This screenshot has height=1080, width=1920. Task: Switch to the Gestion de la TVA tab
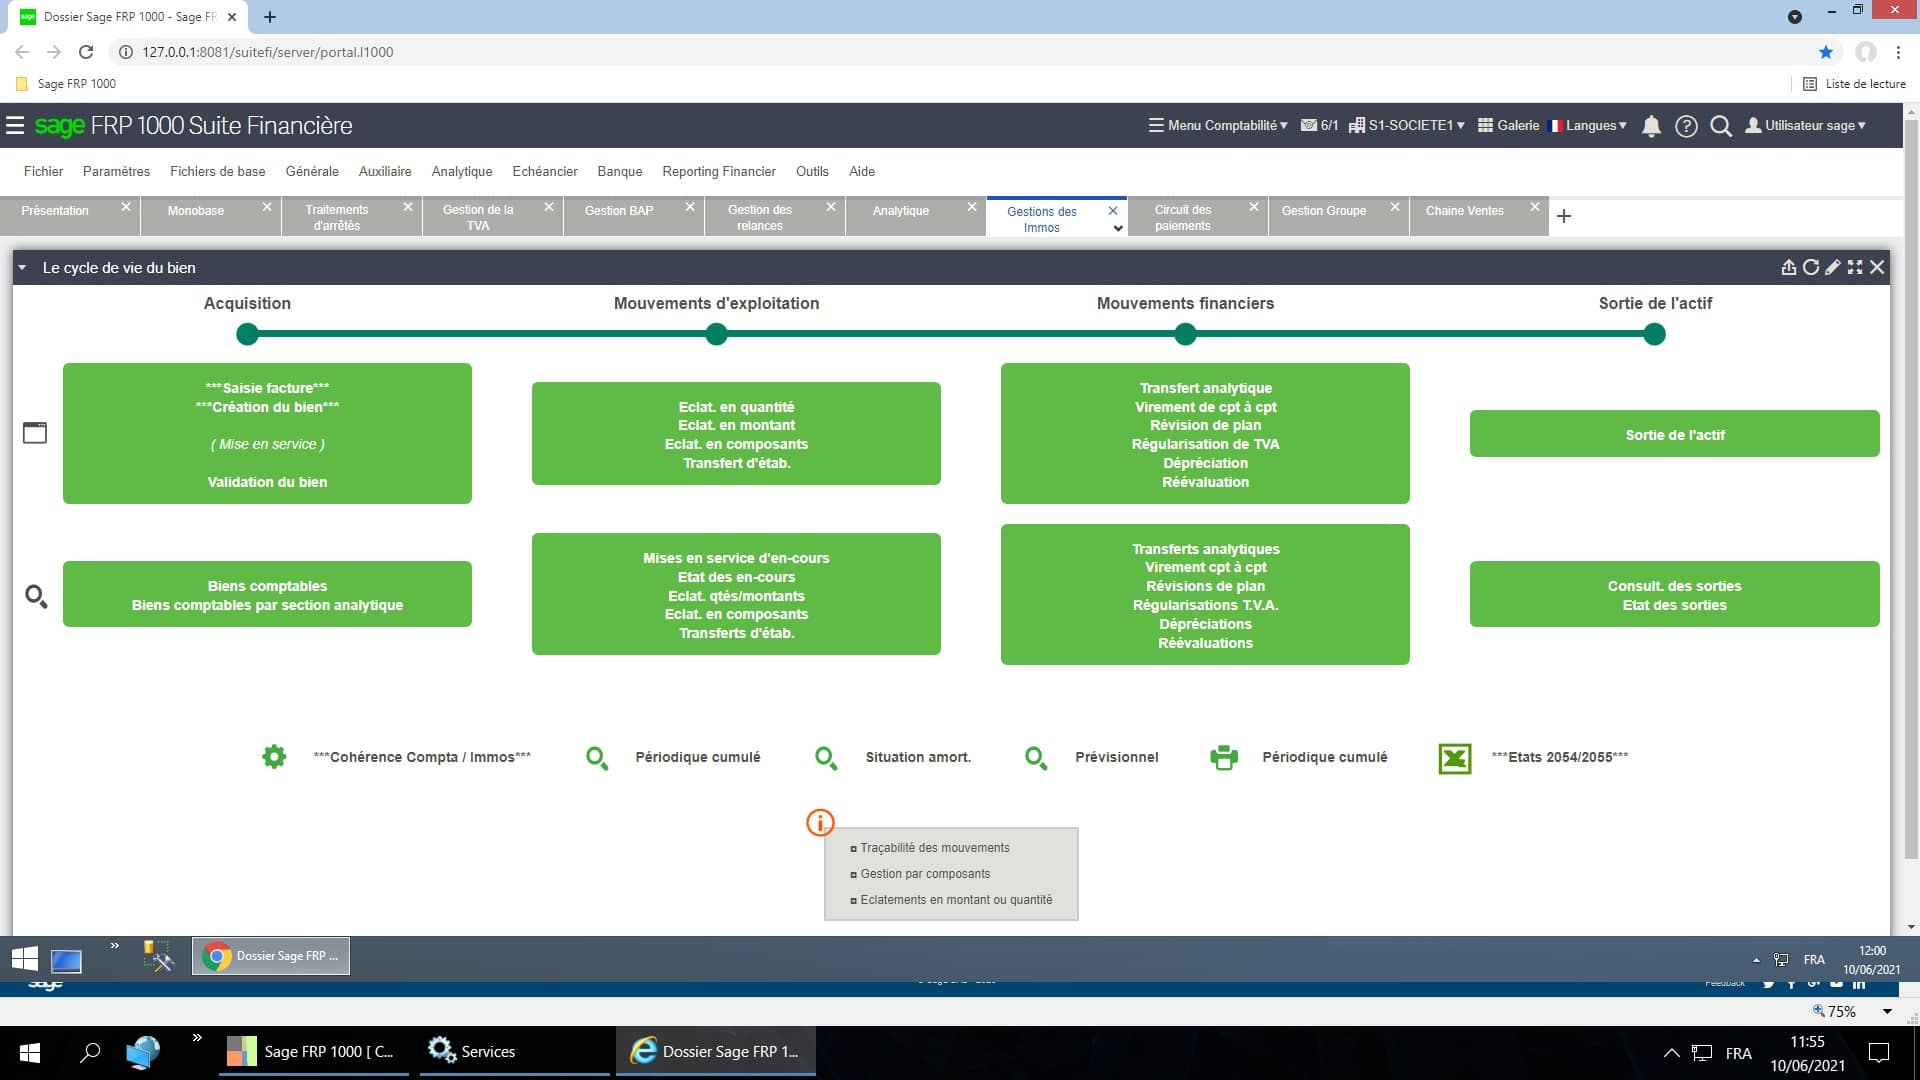478,217
